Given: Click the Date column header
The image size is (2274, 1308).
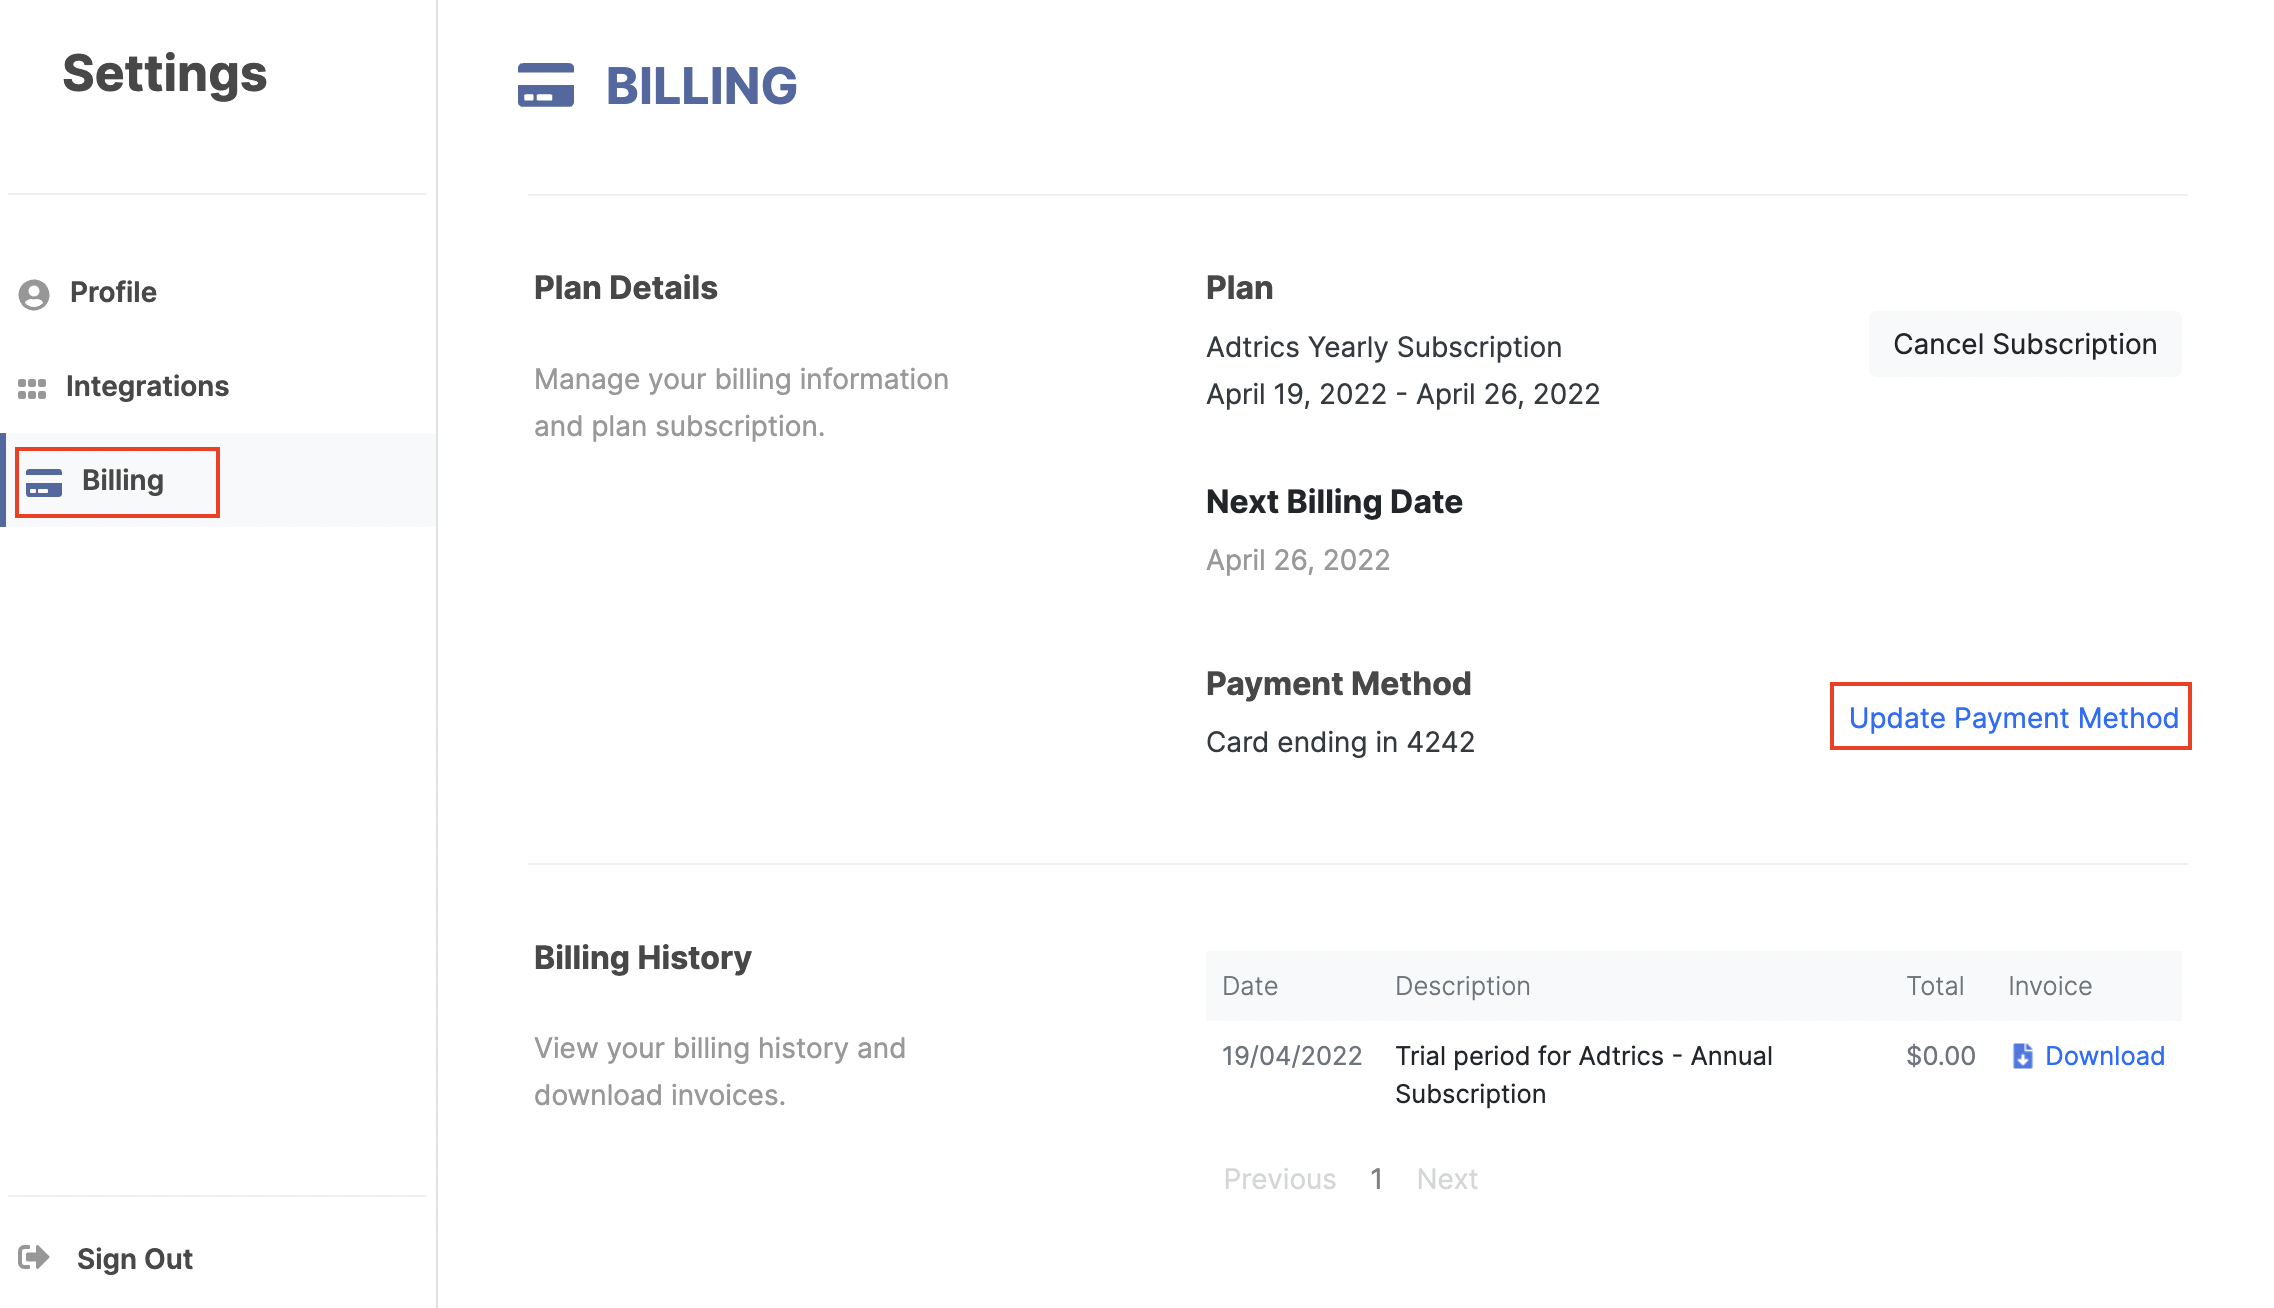Looking at the screenshot, I should (1250, 986).
